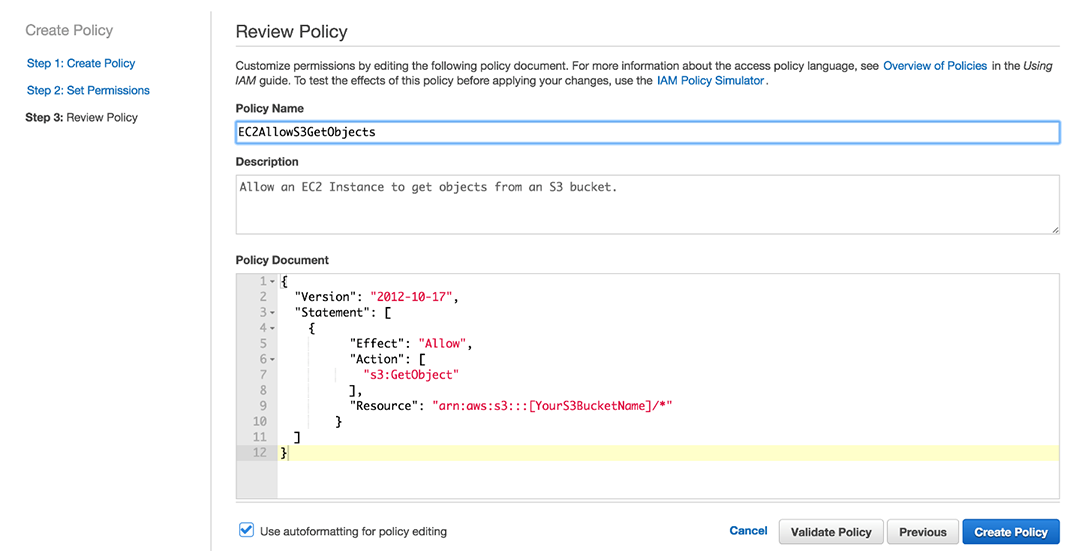Toggle autoformatting for policy editing checkbox
Viewport: 1073px width, 551px height.
coord(247,530)
